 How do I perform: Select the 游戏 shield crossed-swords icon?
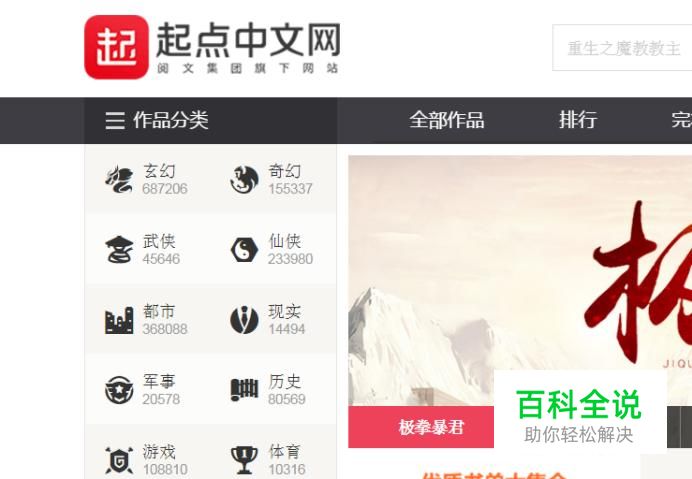(x=119, y=460)
